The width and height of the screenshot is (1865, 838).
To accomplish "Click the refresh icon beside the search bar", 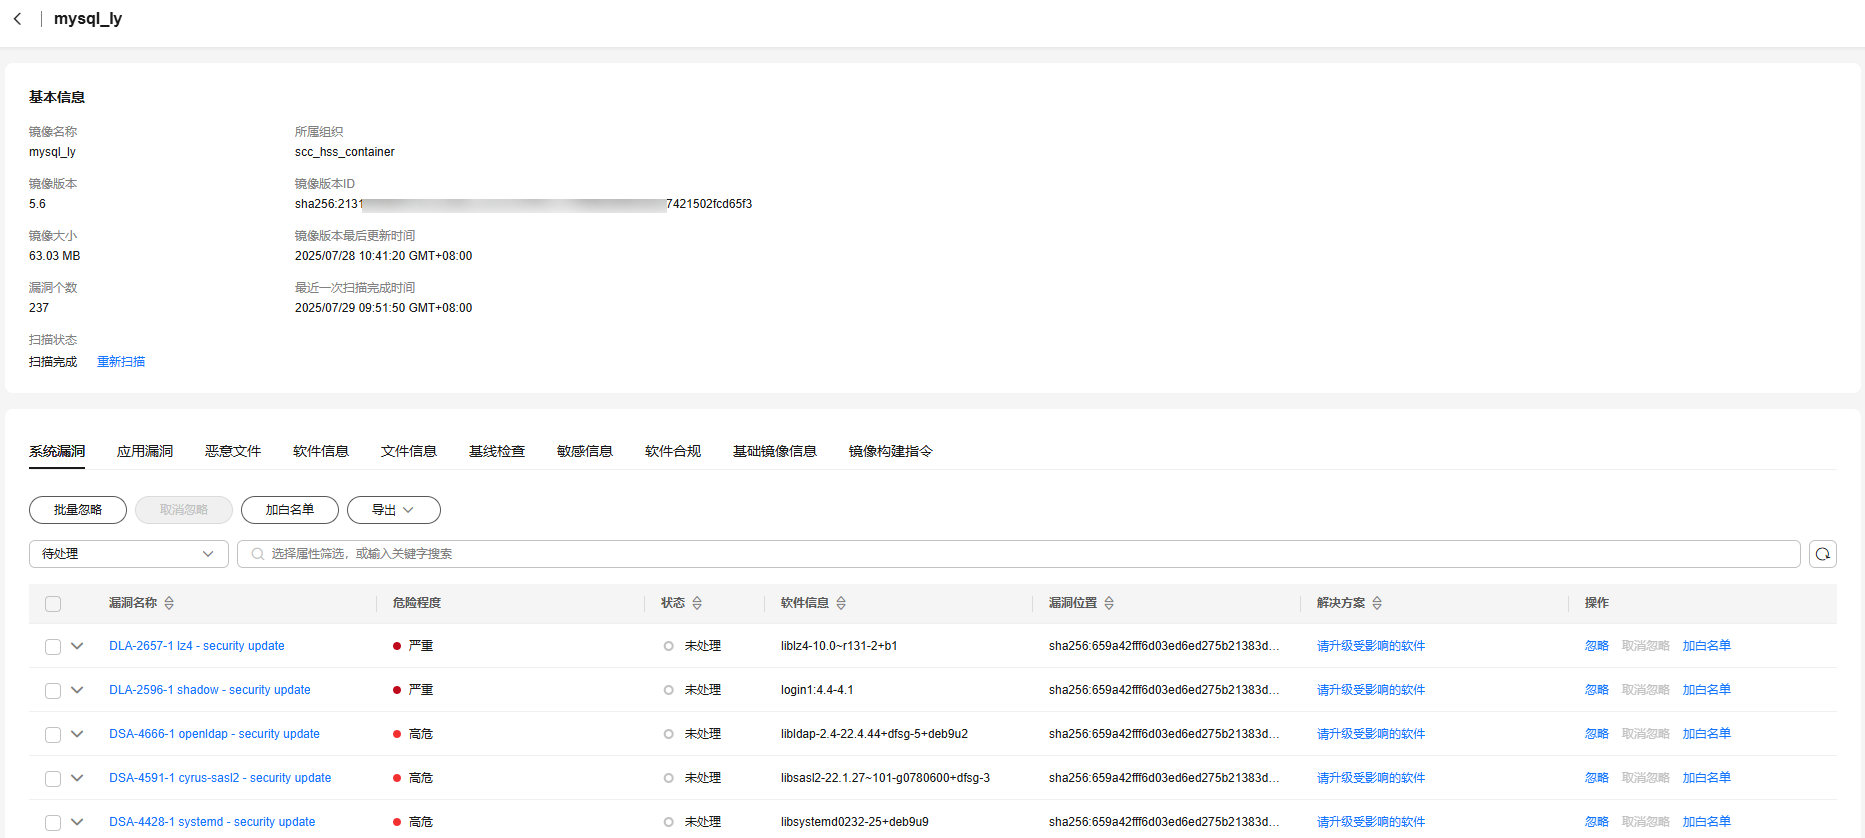I will (1822, 554).
